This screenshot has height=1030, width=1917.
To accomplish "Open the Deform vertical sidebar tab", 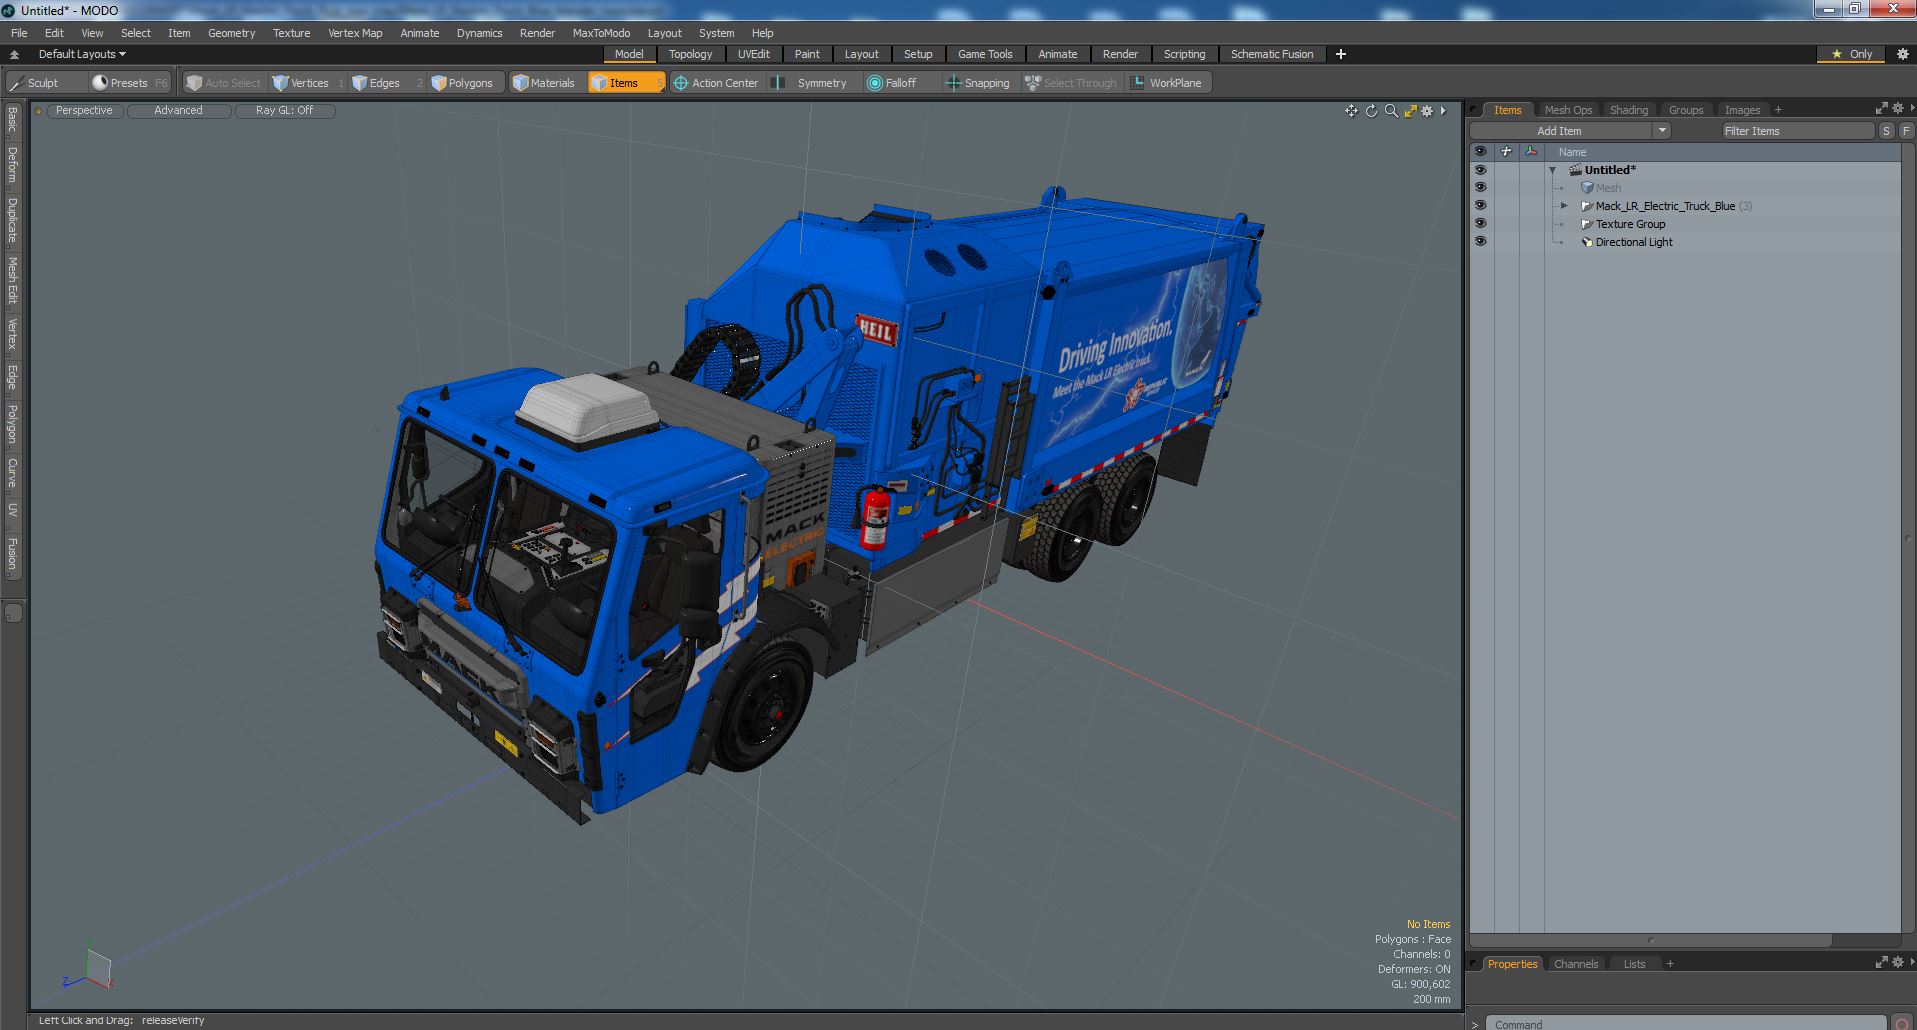I will pos(12,165).
